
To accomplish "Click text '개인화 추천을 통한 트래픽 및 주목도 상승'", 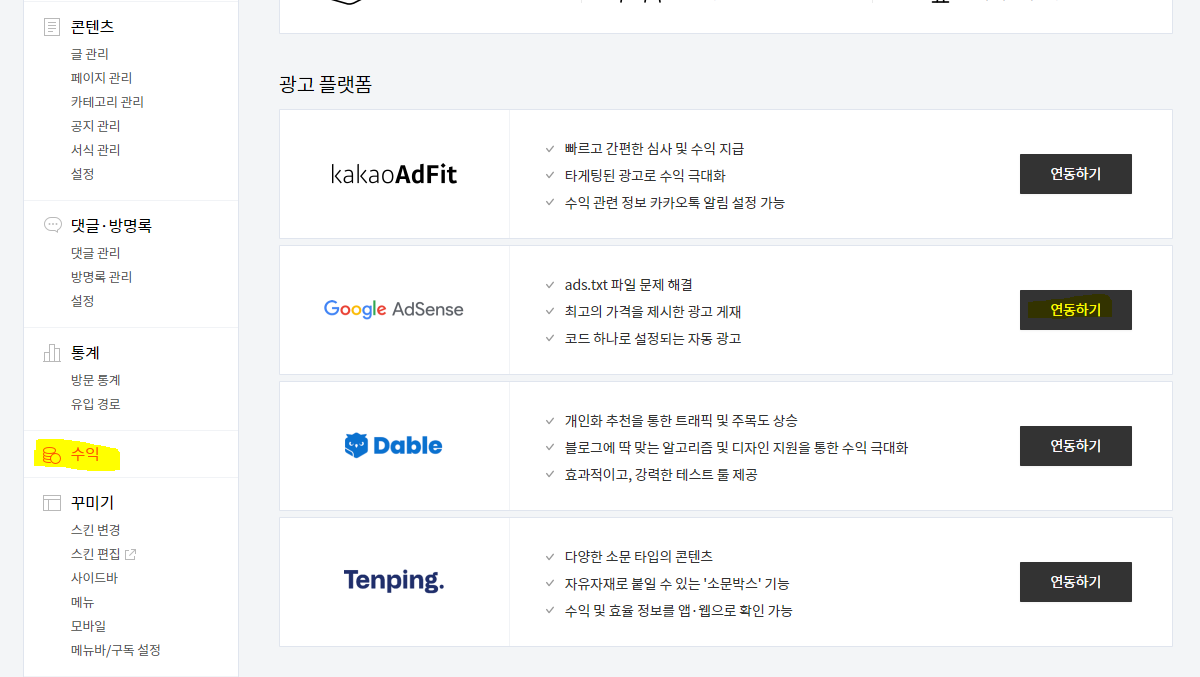I will click(x=681, y=421).
